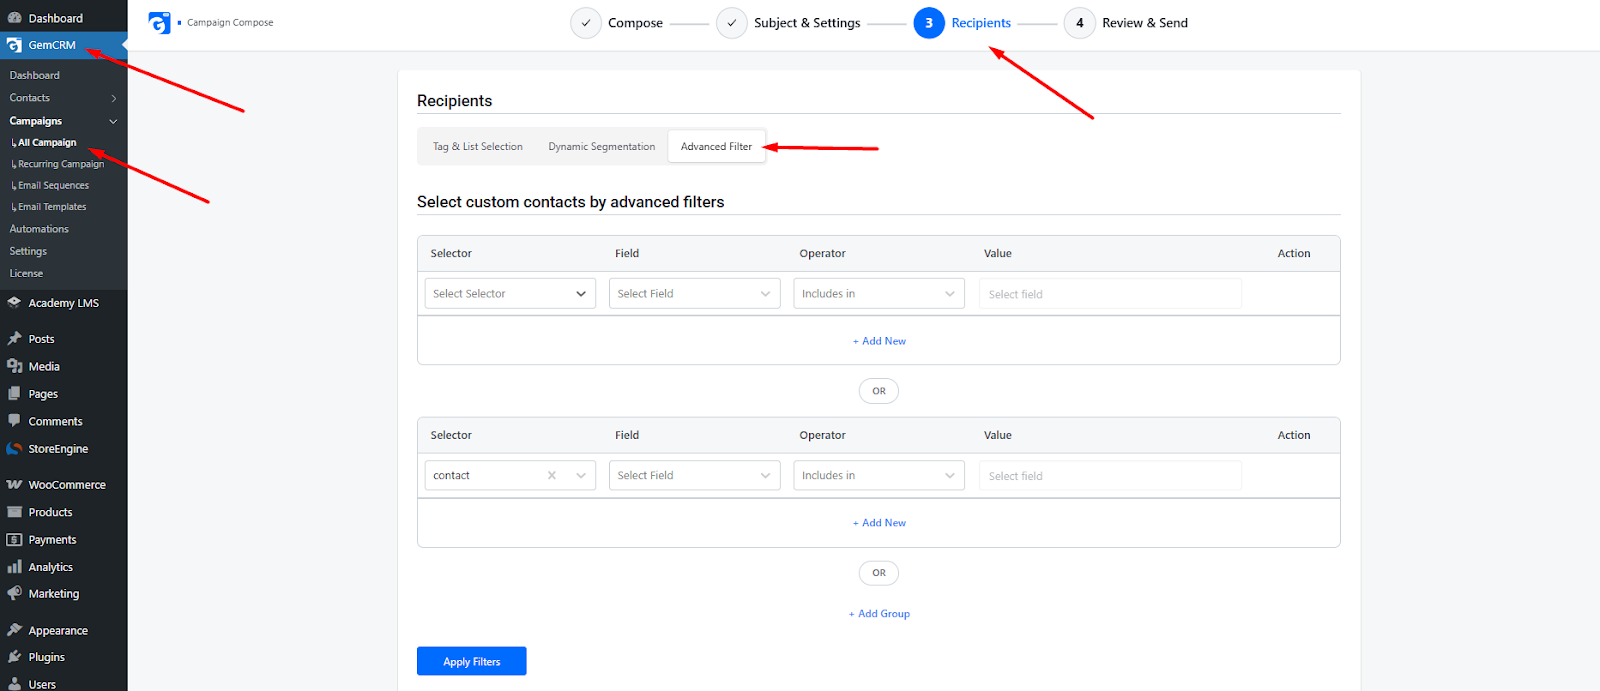The width and height of the screenshot is (1600, 691).
Task: Switch to the Tag & List Selection tab
Action: (478, 146)
